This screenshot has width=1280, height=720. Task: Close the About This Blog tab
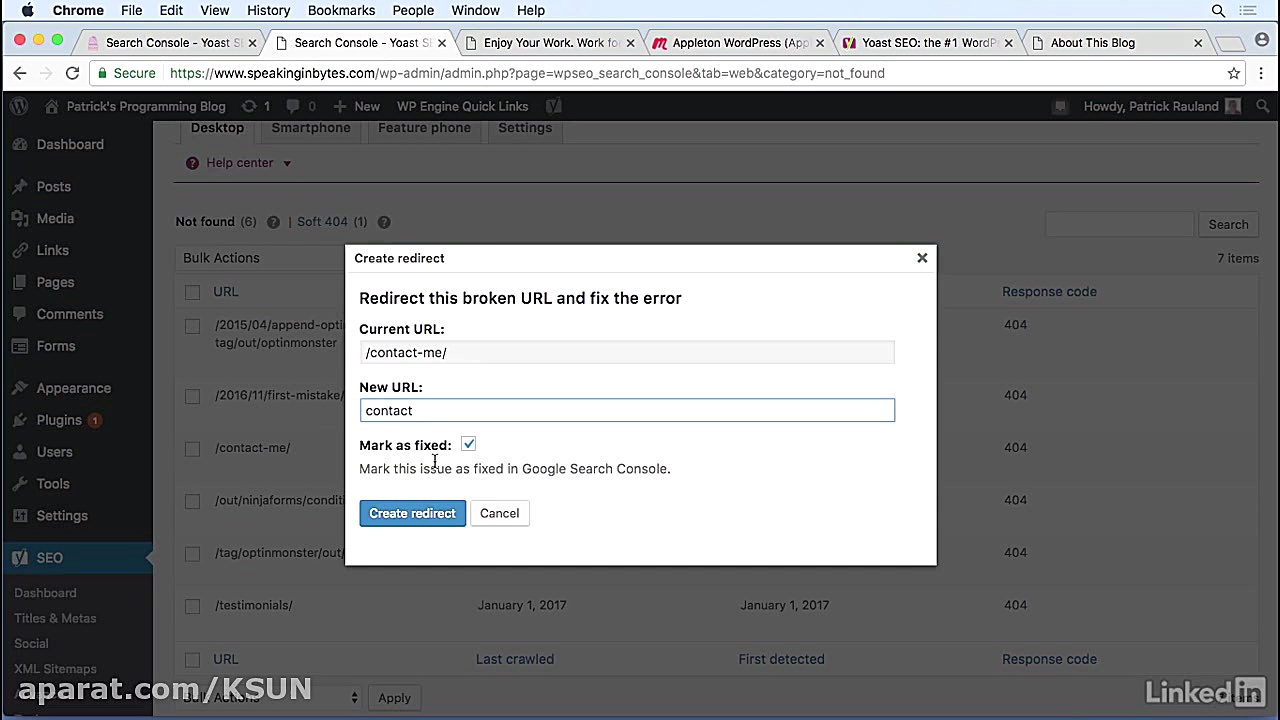coord(1198,43)
